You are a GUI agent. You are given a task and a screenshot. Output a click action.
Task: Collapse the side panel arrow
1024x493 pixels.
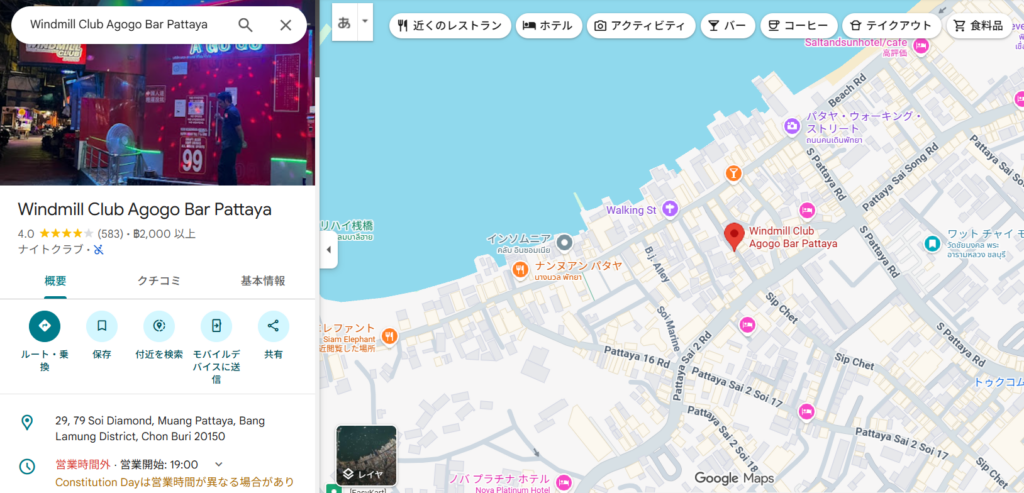click(328, 250)
